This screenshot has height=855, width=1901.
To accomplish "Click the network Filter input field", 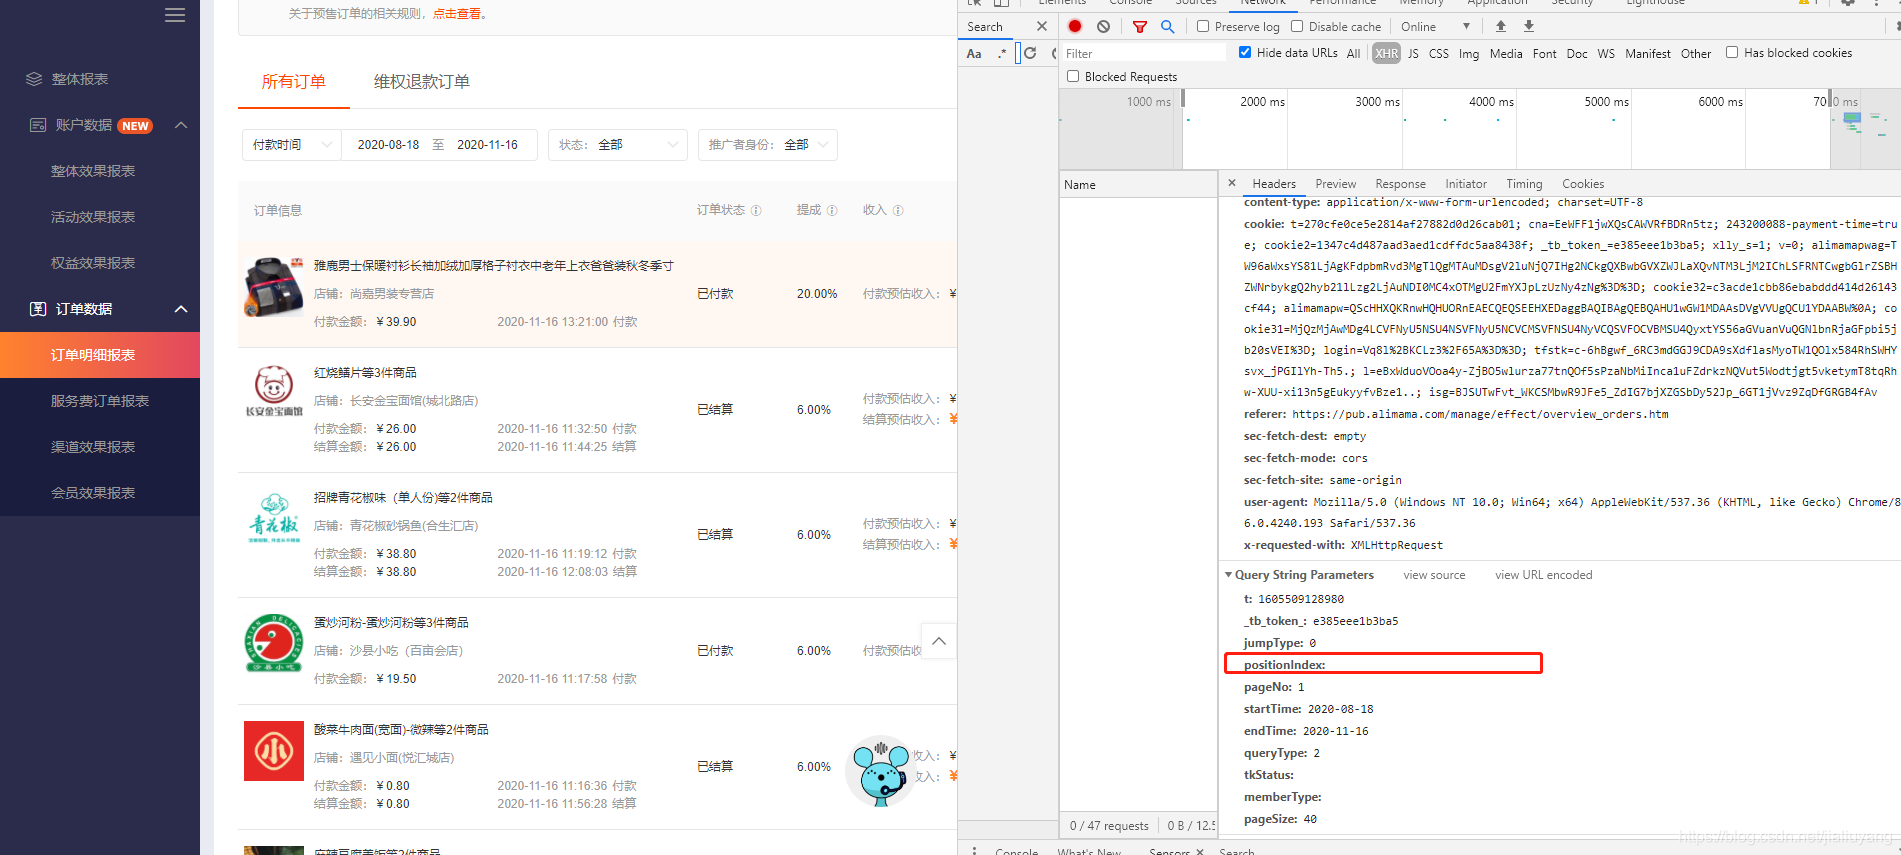I will 1143,53.
